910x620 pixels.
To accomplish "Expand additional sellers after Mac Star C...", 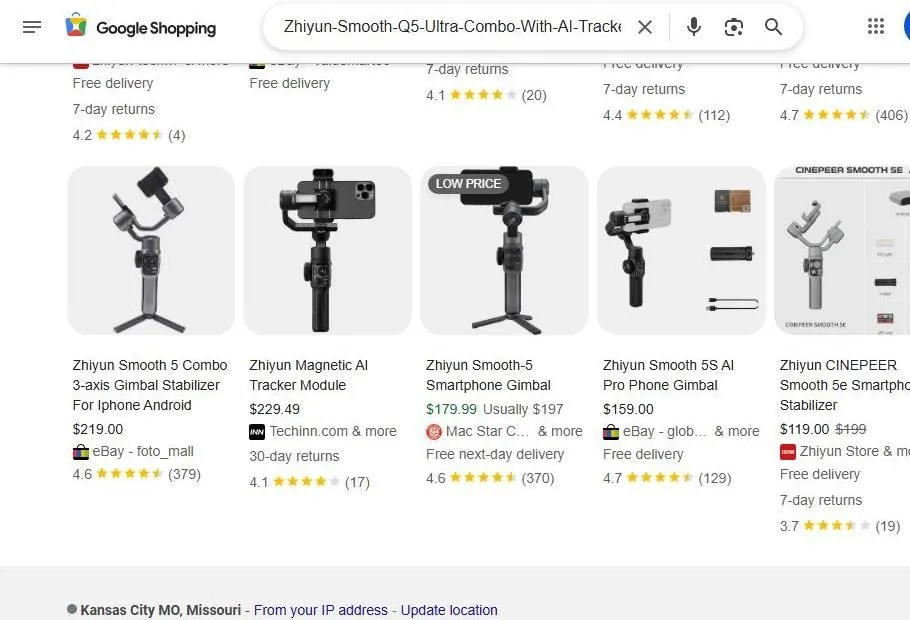I will [560, 431].
